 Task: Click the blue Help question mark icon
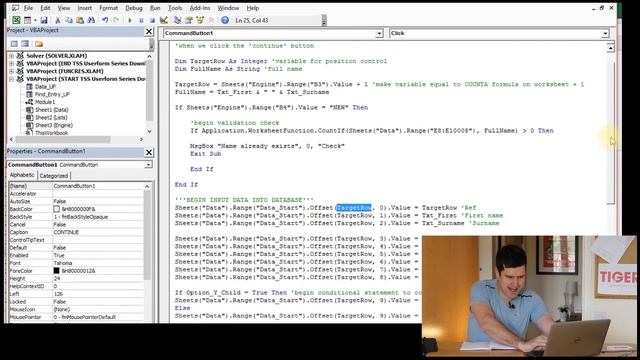(x=225, y=20)
